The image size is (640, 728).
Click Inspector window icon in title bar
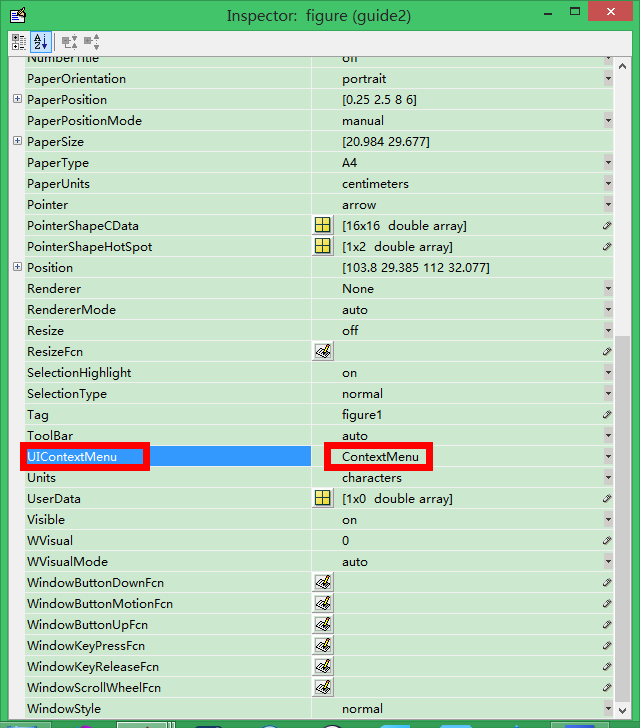point(18,15)
